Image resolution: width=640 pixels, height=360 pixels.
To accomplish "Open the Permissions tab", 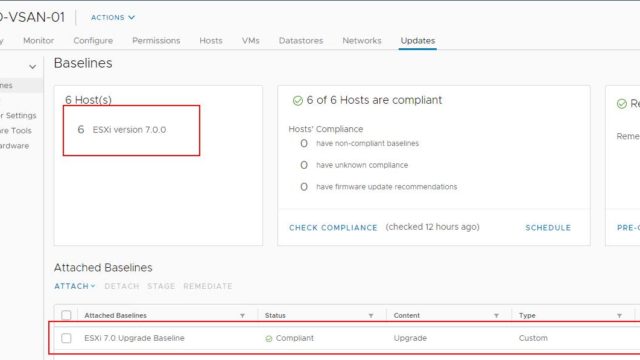I will coord(156,40).
